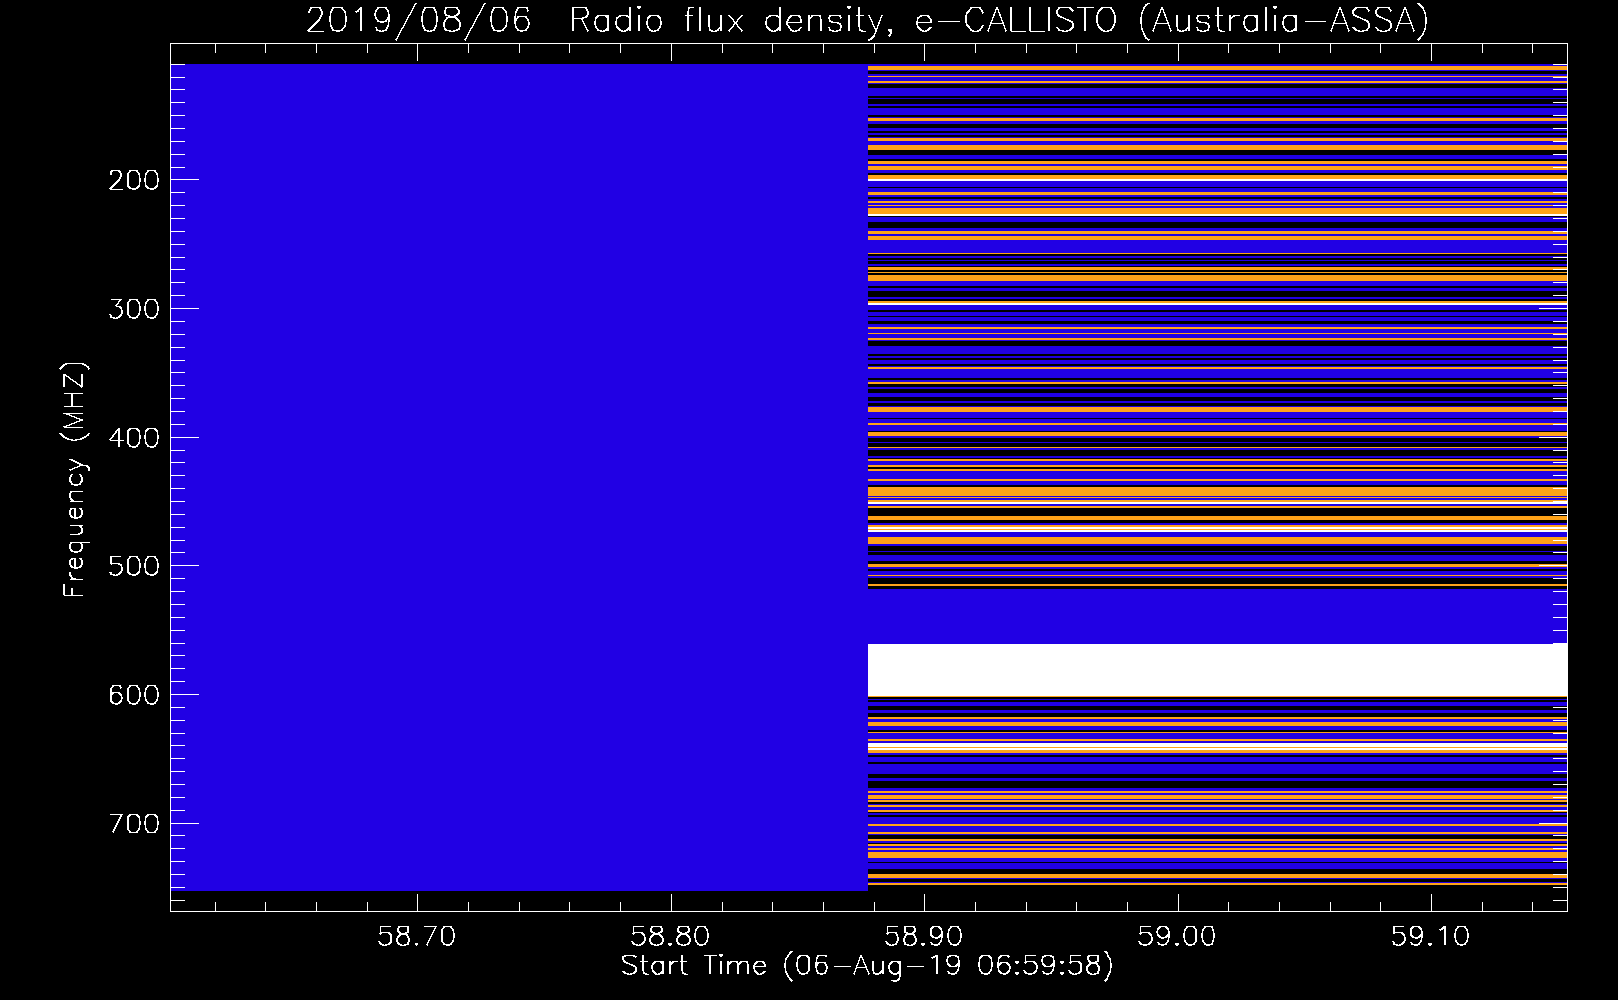Click the blue band just above the white band
Image resolution: width=1618 pixels, height=1000 pixels.
1217,618
